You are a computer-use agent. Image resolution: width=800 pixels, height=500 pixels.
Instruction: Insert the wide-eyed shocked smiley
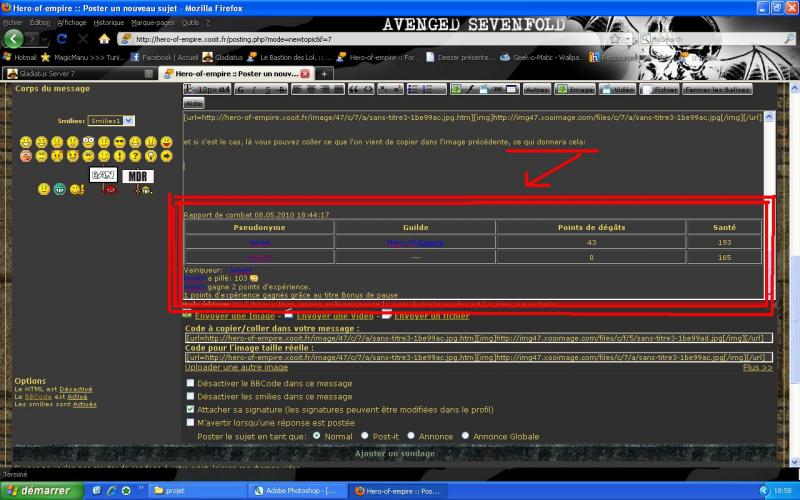click(x=88, y=142)
